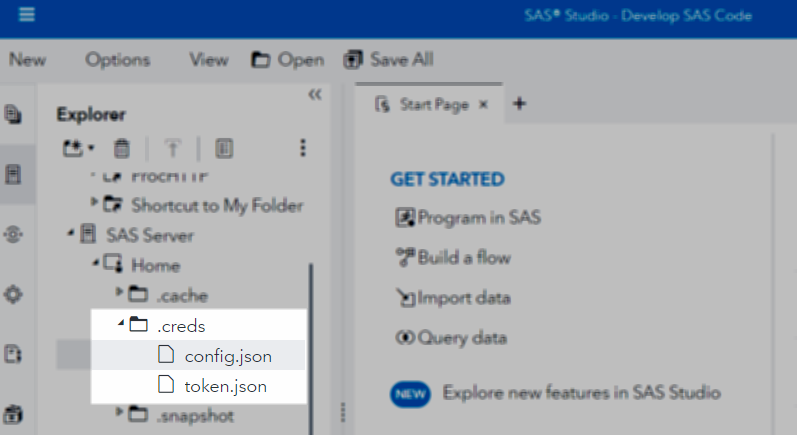This screenshot has height=435, width=797.
Task: Click the Upload icon in Explorer toolbar
Action: coord(172,148)
